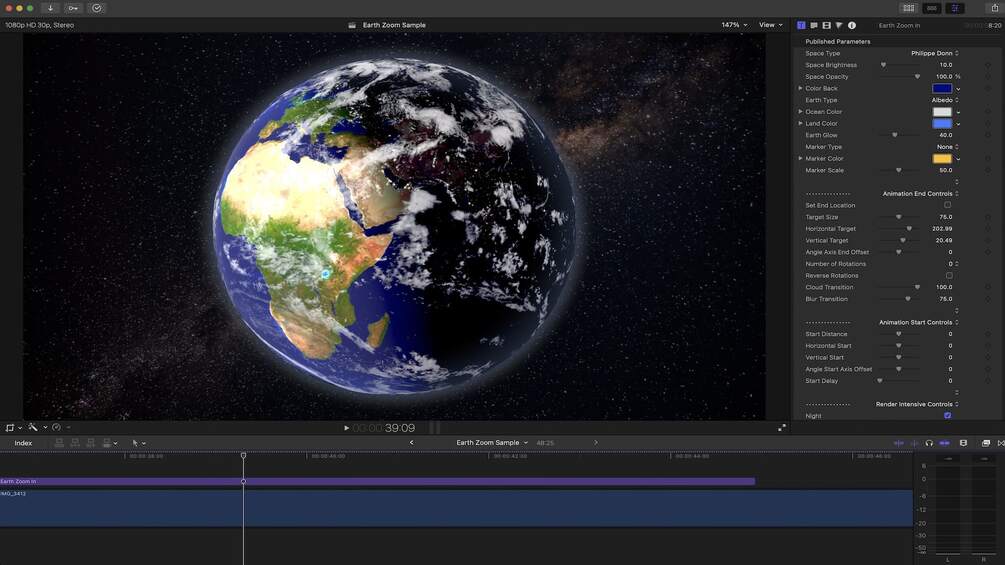
Task: Open the Marker Type None popup
Action: [x=947, y=147]
